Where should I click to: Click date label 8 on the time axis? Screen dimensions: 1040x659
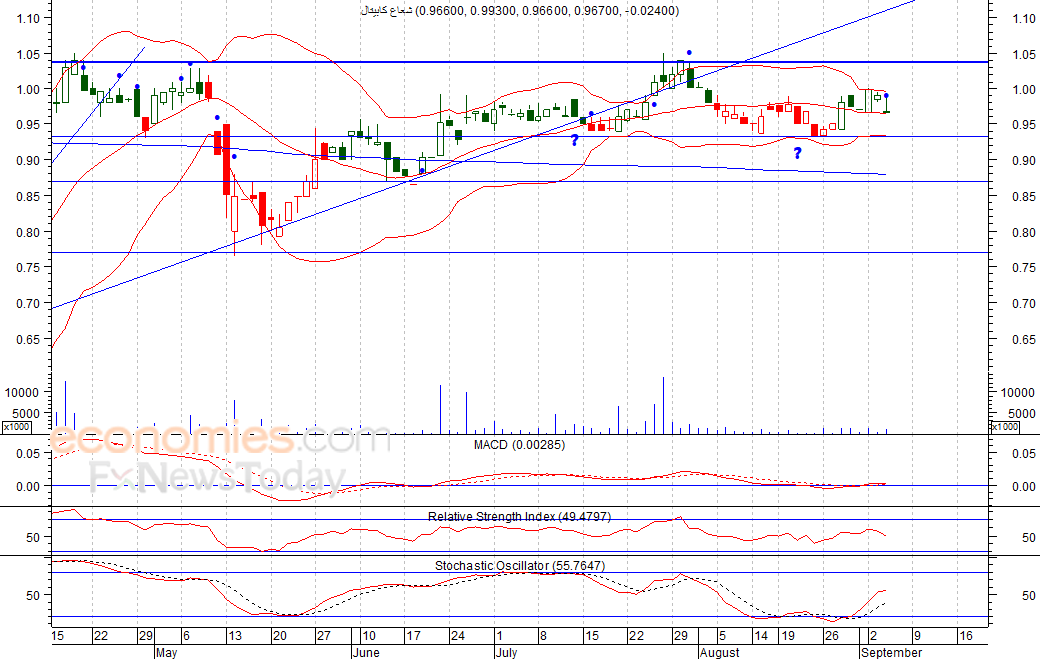pyautogui.click(x=543, y=636)
